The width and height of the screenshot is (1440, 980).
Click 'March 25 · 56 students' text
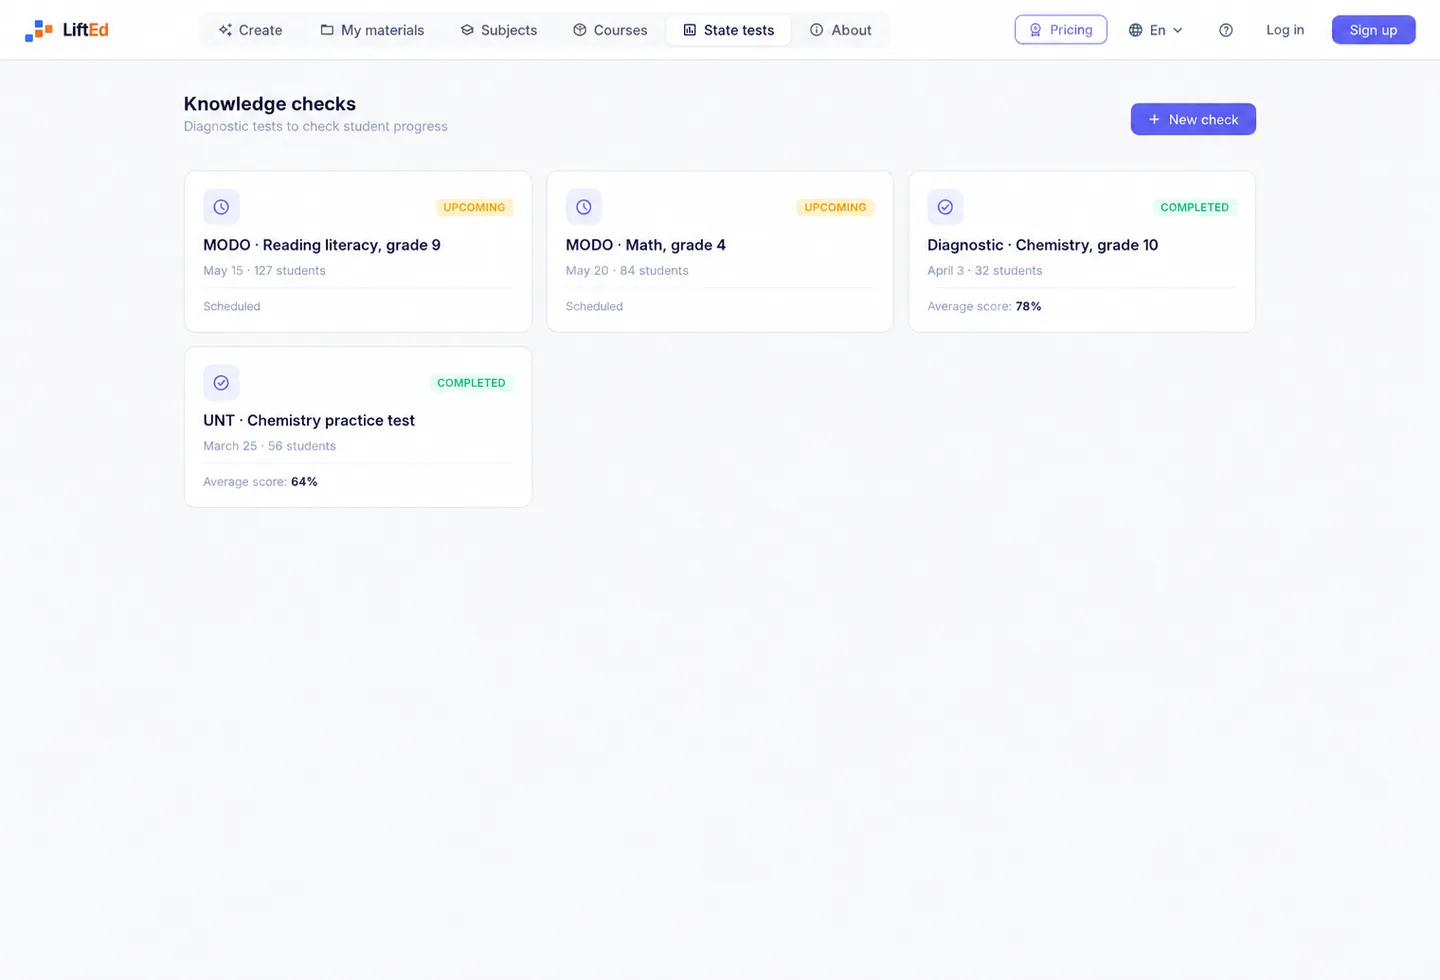(269, 446)
